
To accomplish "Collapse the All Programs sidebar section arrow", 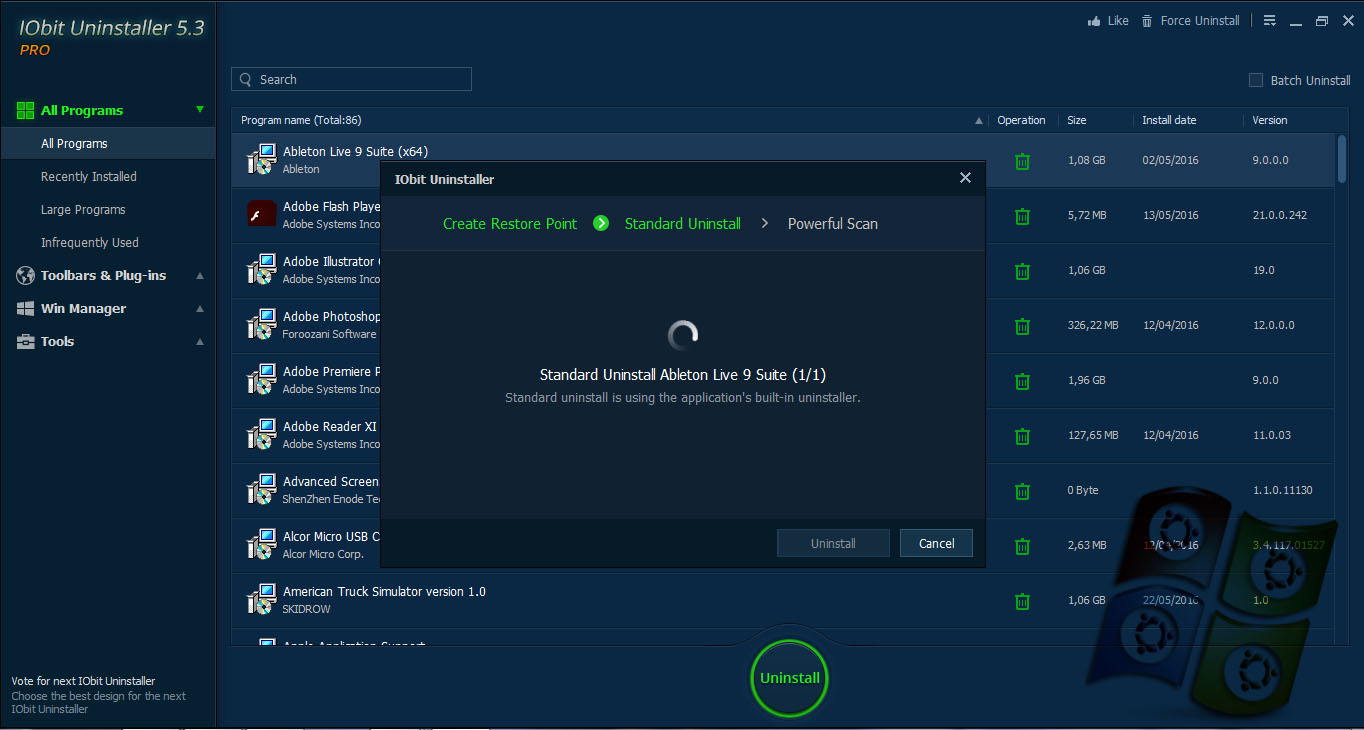I will point(200,110).
